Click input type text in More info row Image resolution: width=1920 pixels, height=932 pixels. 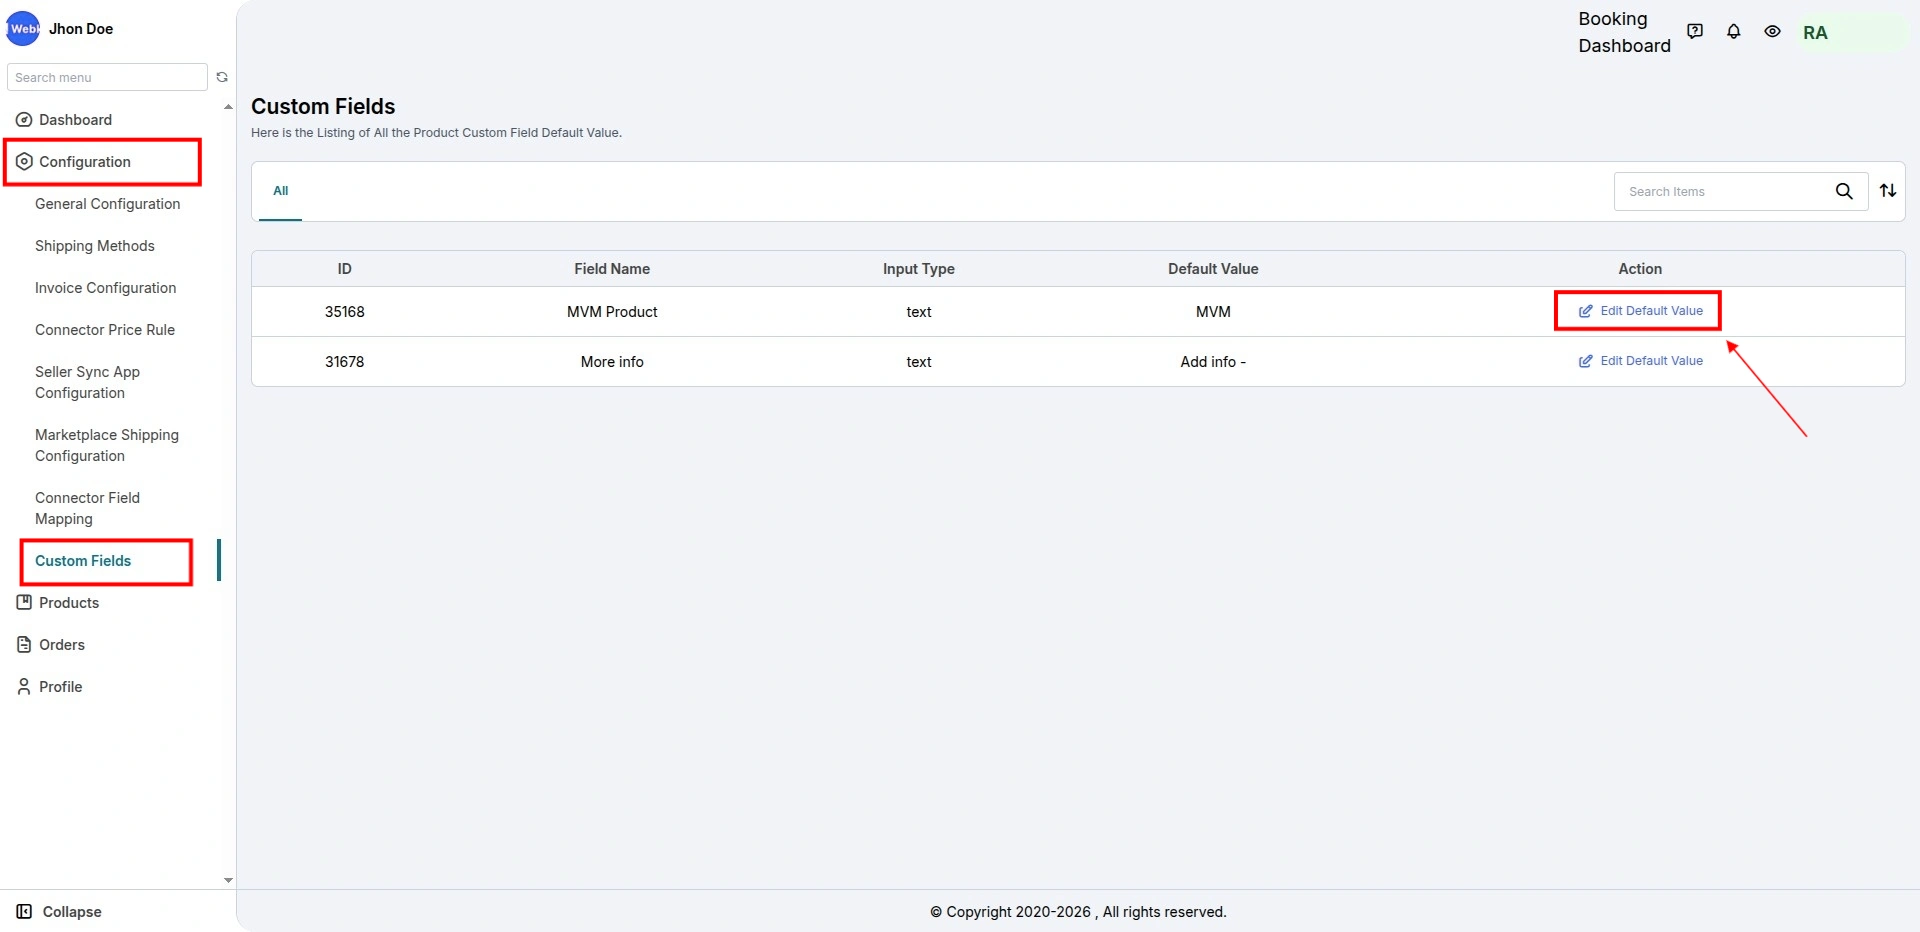click(919, 362)
